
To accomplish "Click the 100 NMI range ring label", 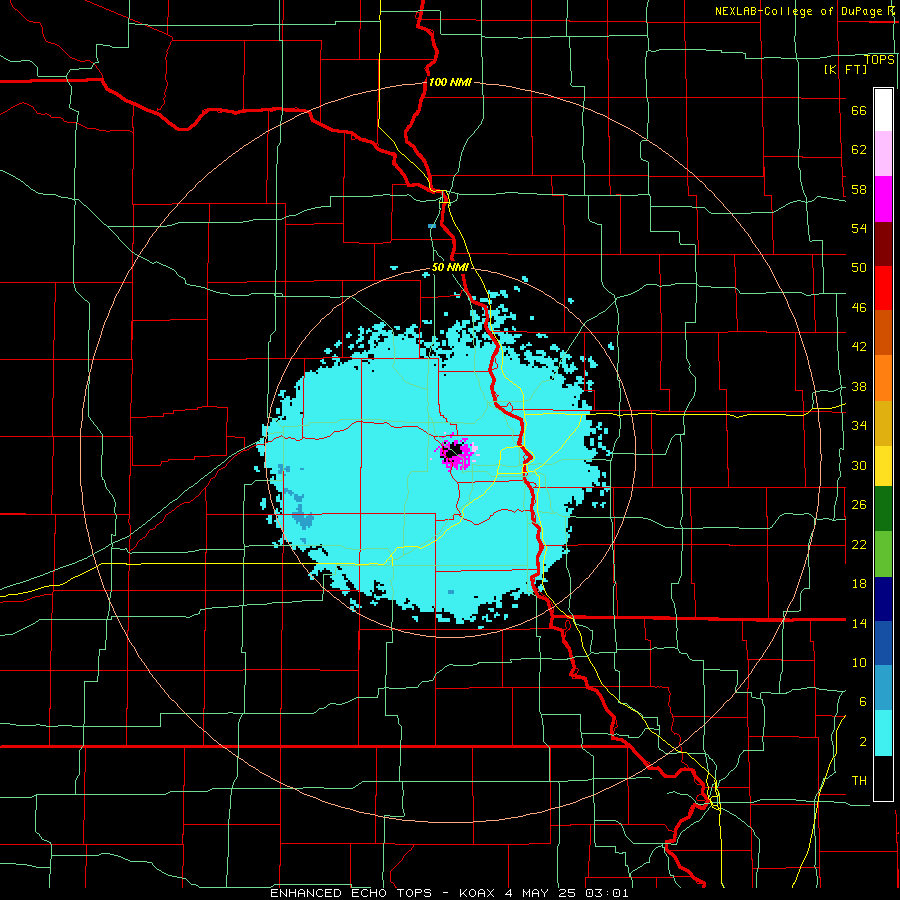I will coord(450,82).
